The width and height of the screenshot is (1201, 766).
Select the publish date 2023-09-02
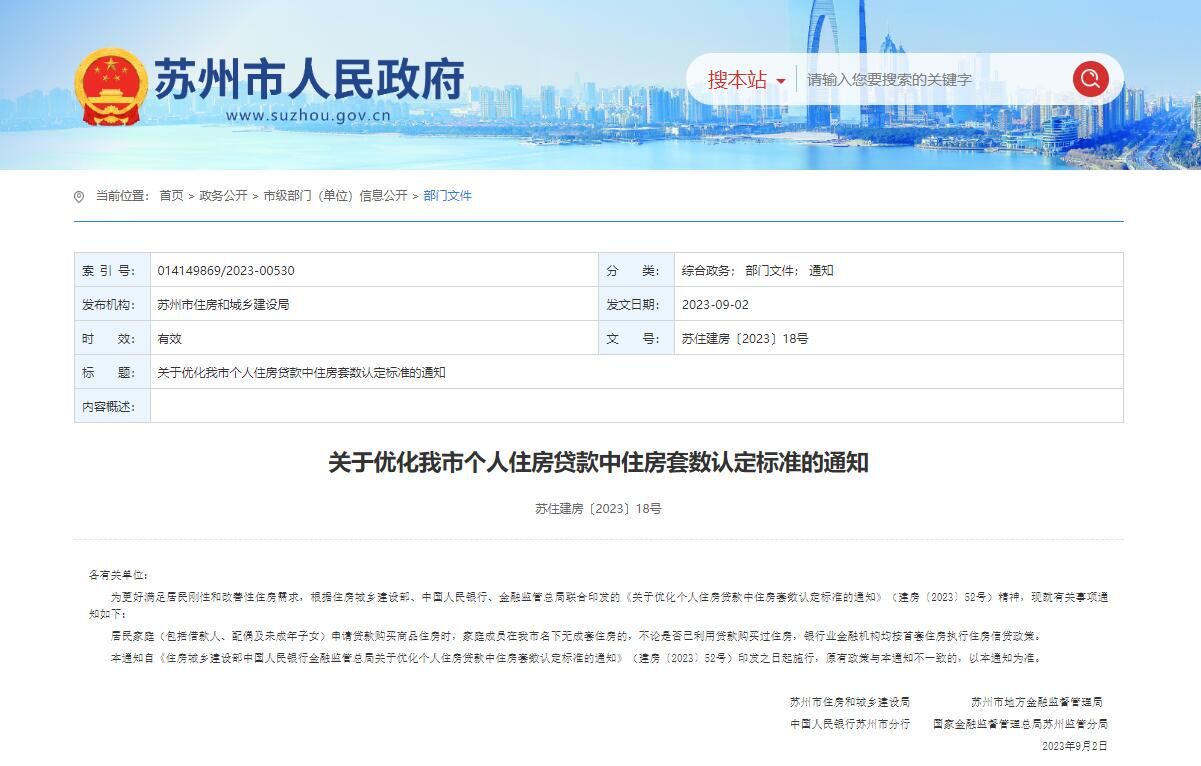coord(715,305)
